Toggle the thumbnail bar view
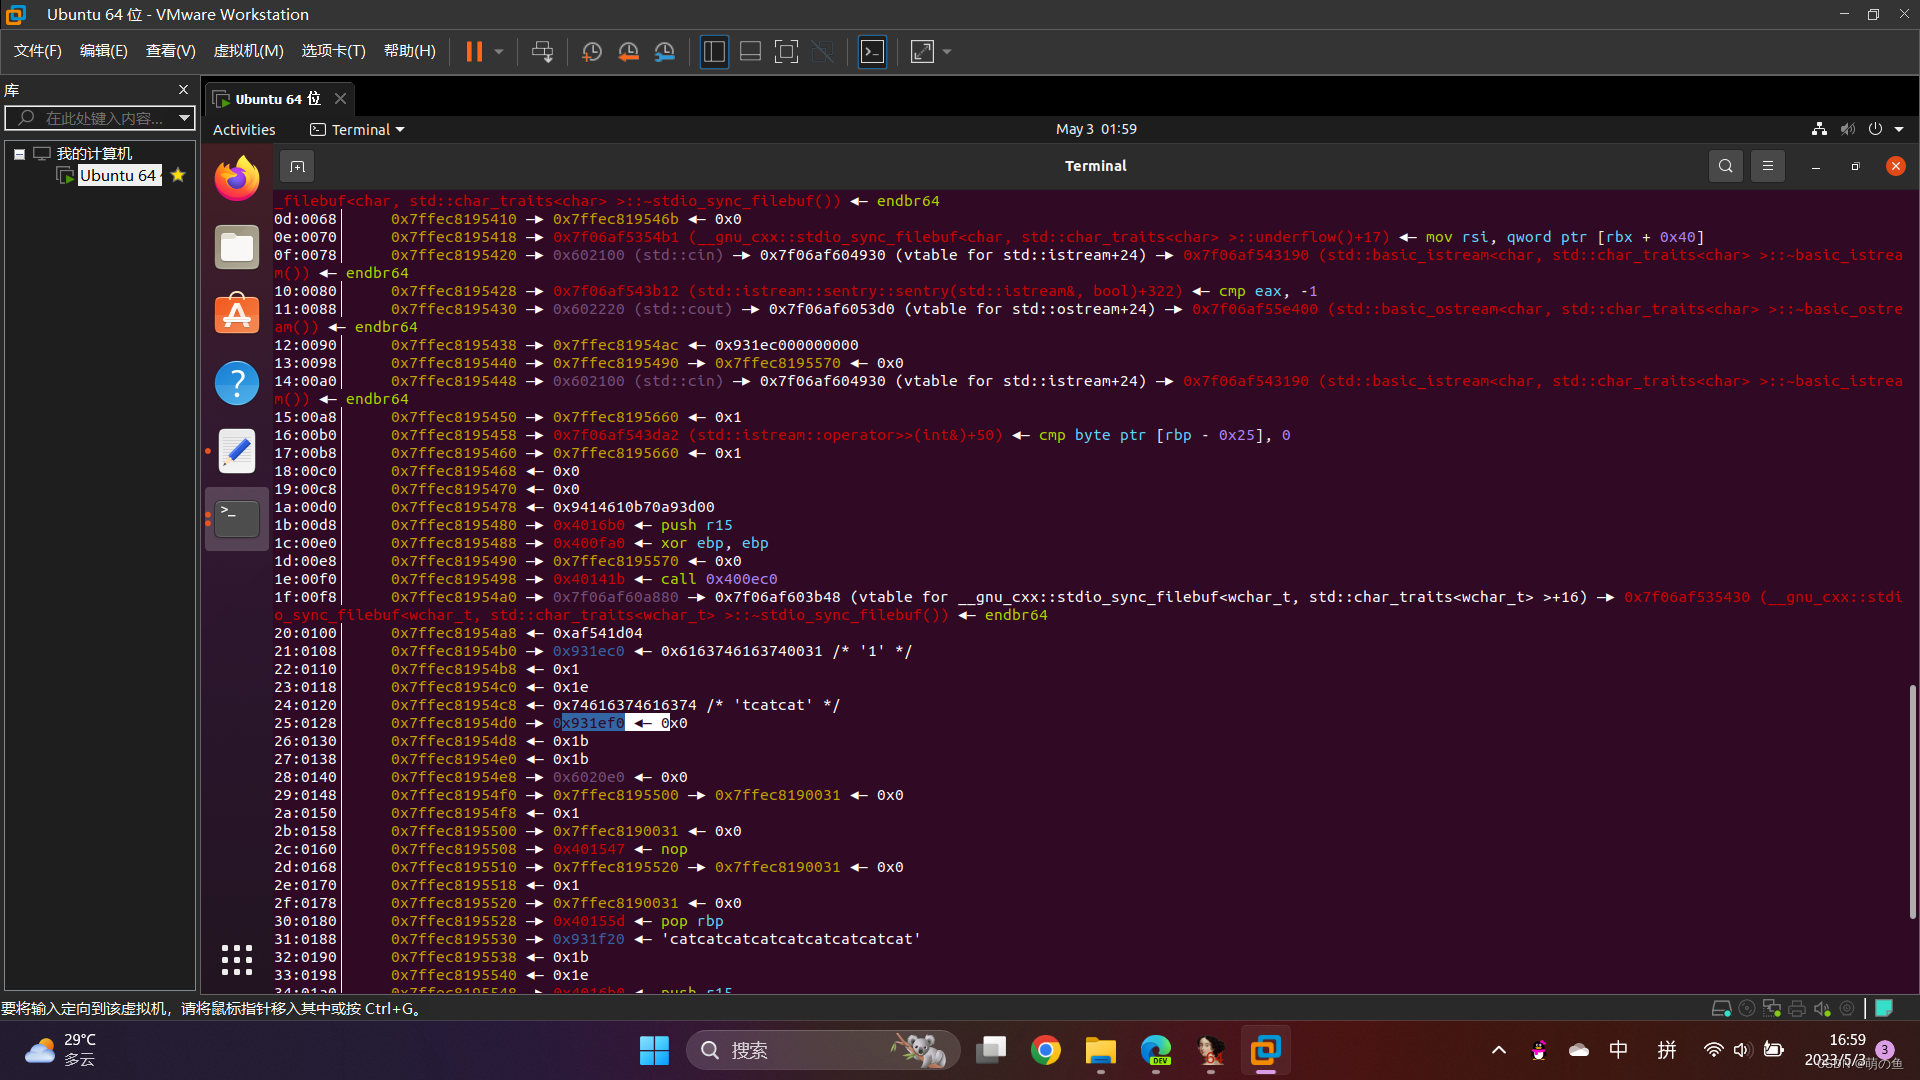 point(750,51)
